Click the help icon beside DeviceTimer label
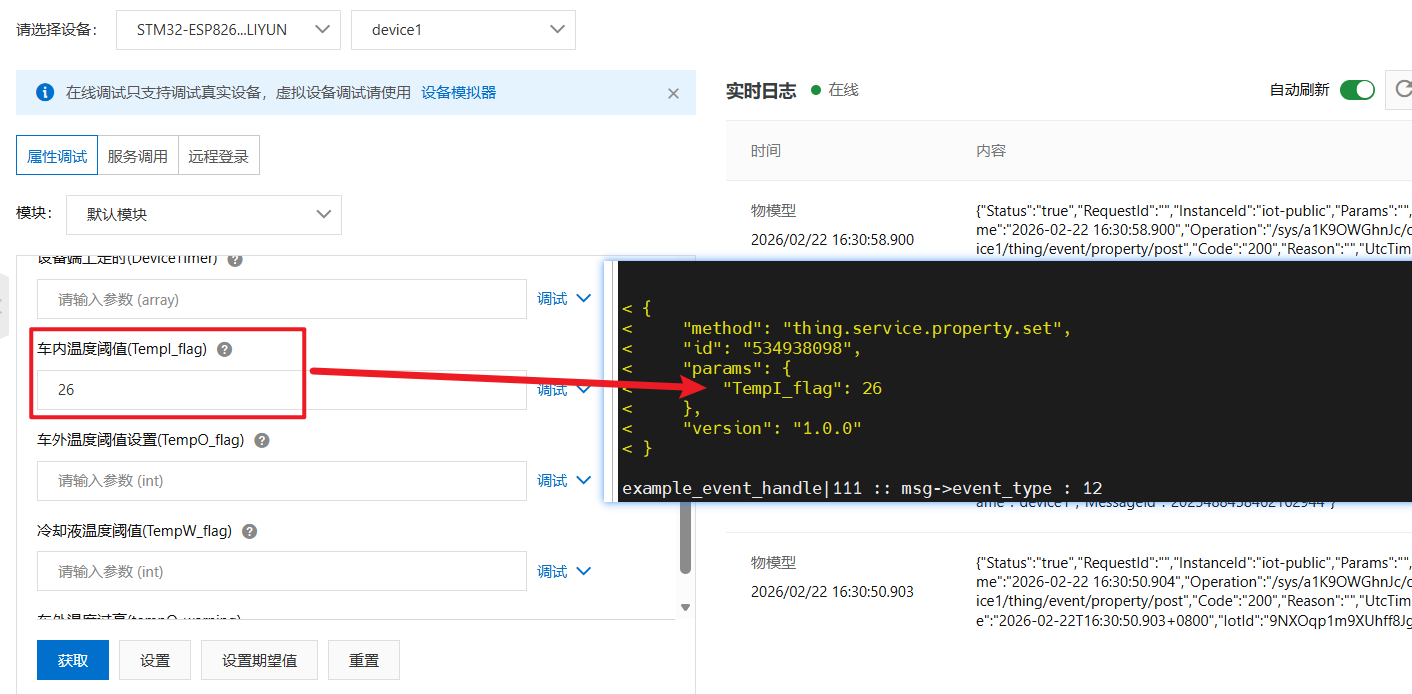Viewport: 1412px width, 694px height. click(235, 259)
